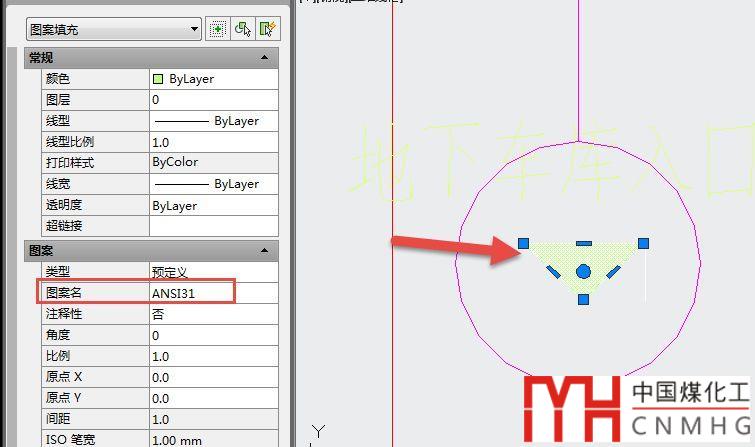Viewport: 755px width, 447px height.
Task: Click the 透明度 ByLayer value
Action: (x=212, y=205)
